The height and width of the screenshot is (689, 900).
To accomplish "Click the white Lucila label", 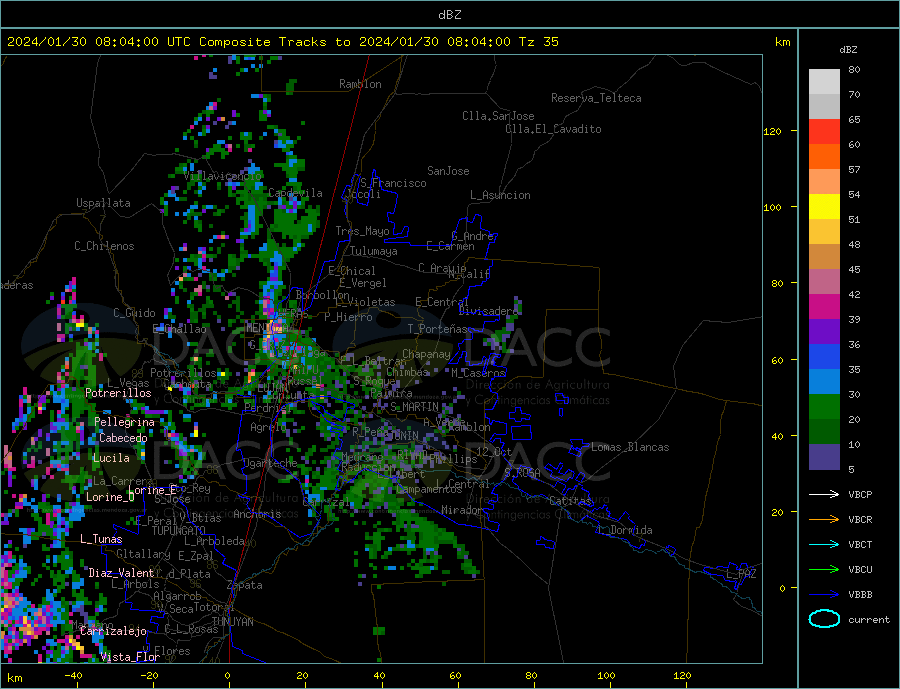I will coord(111,458).
